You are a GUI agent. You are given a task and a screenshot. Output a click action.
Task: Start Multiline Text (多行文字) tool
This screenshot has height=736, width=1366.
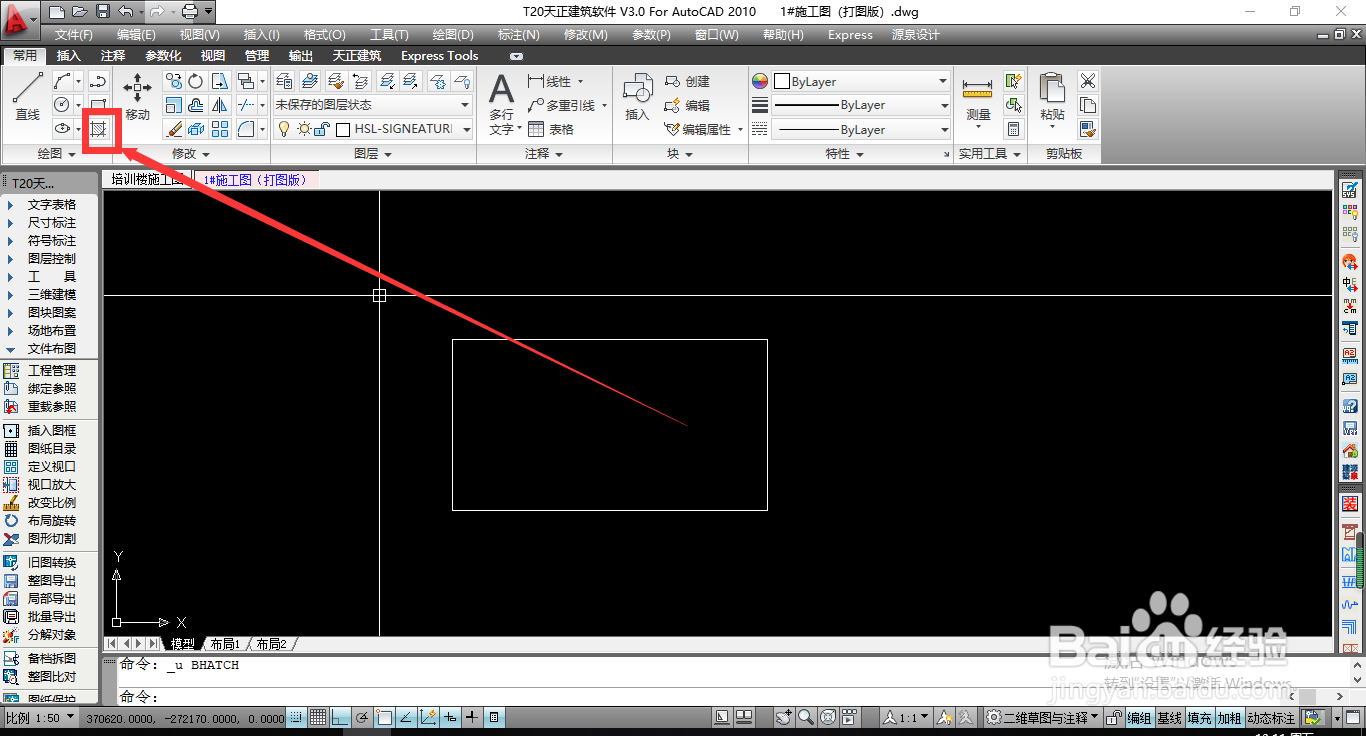click(x=501, y=104)
